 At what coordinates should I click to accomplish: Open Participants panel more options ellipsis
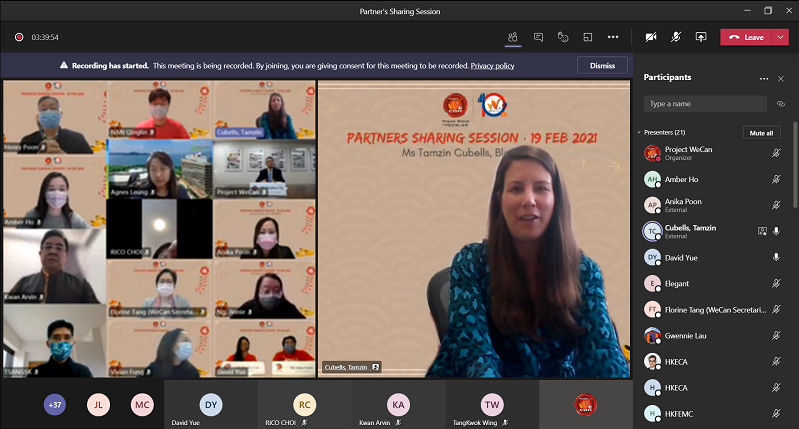coord(764,78)
